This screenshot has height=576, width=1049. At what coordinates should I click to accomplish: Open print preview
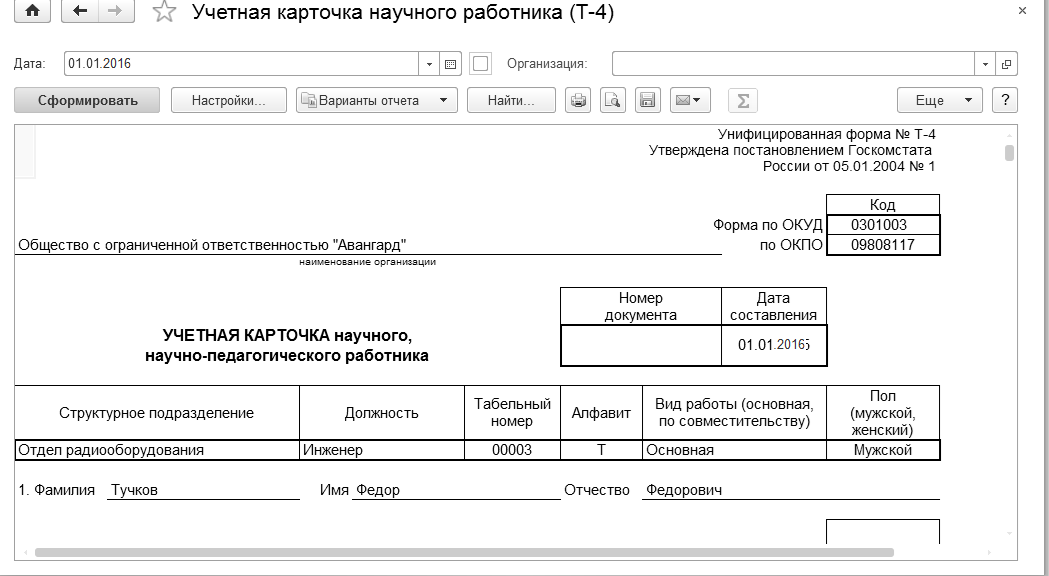[x=613, y=100]
